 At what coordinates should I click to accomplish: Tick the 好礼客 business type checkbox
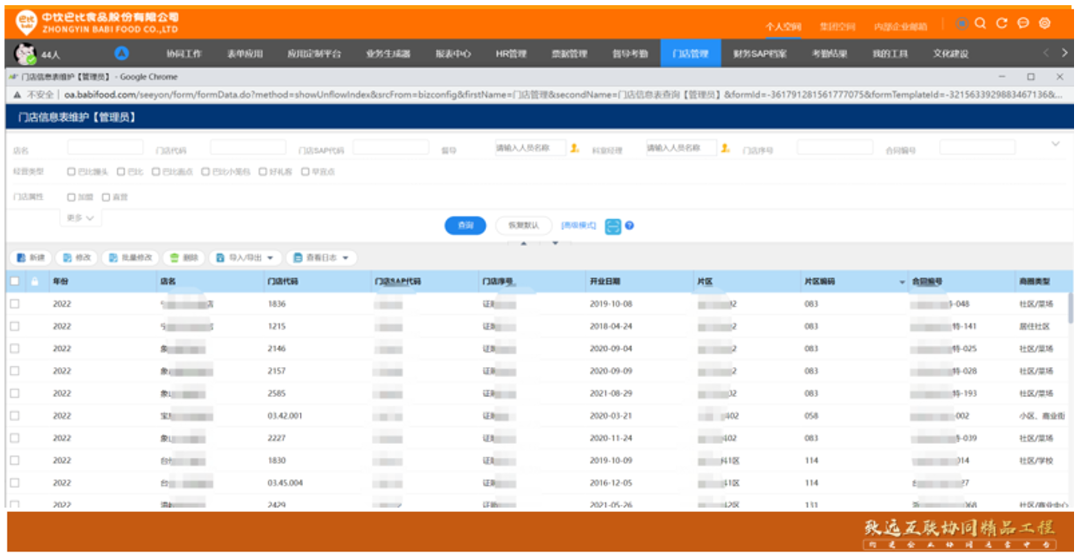click(x=263, y=172)
